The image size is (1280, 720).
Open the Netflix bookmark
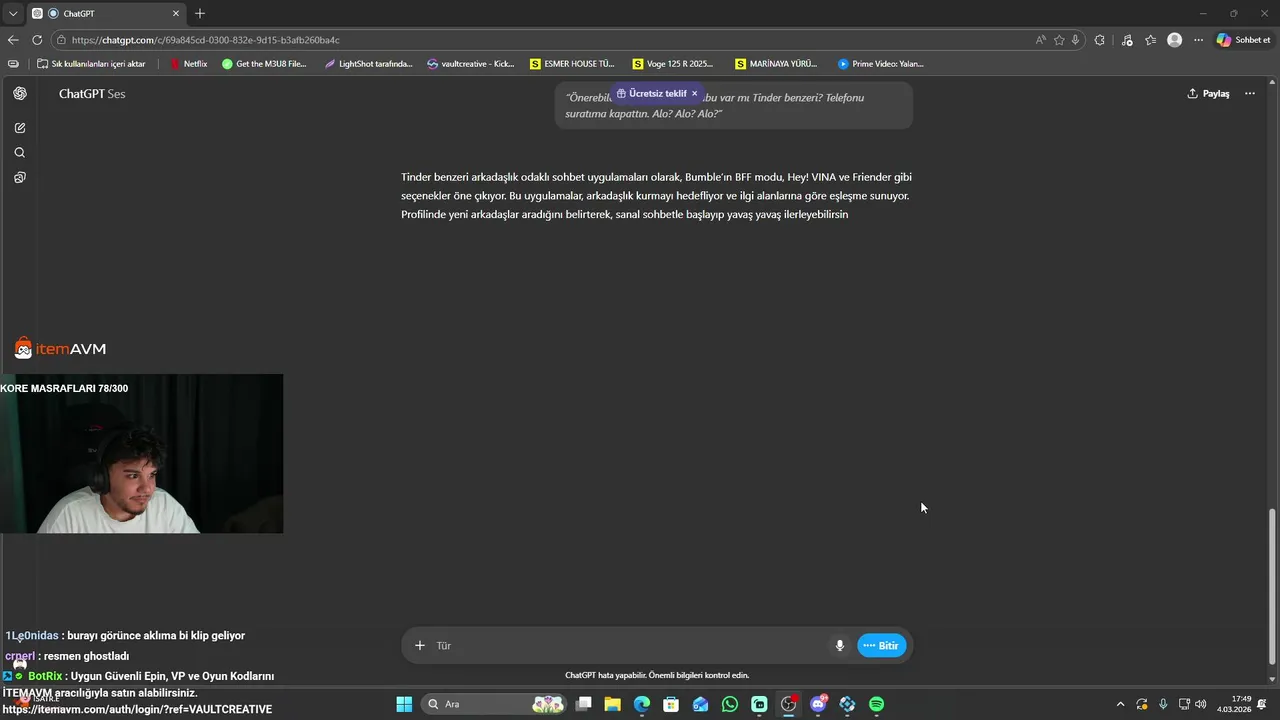(x=188, y=64)
